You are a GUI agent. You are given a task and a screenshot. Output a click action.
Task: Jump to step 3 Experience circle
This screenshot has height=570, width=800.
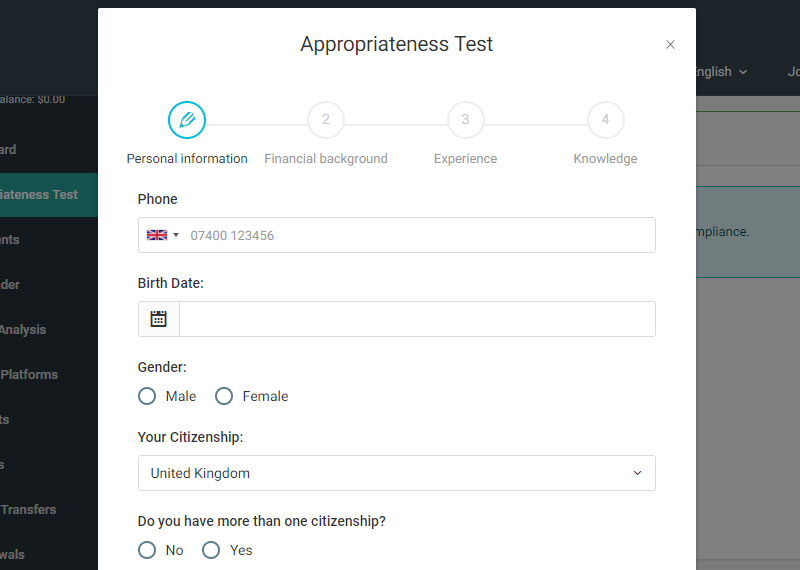click(x=465, y=120)
